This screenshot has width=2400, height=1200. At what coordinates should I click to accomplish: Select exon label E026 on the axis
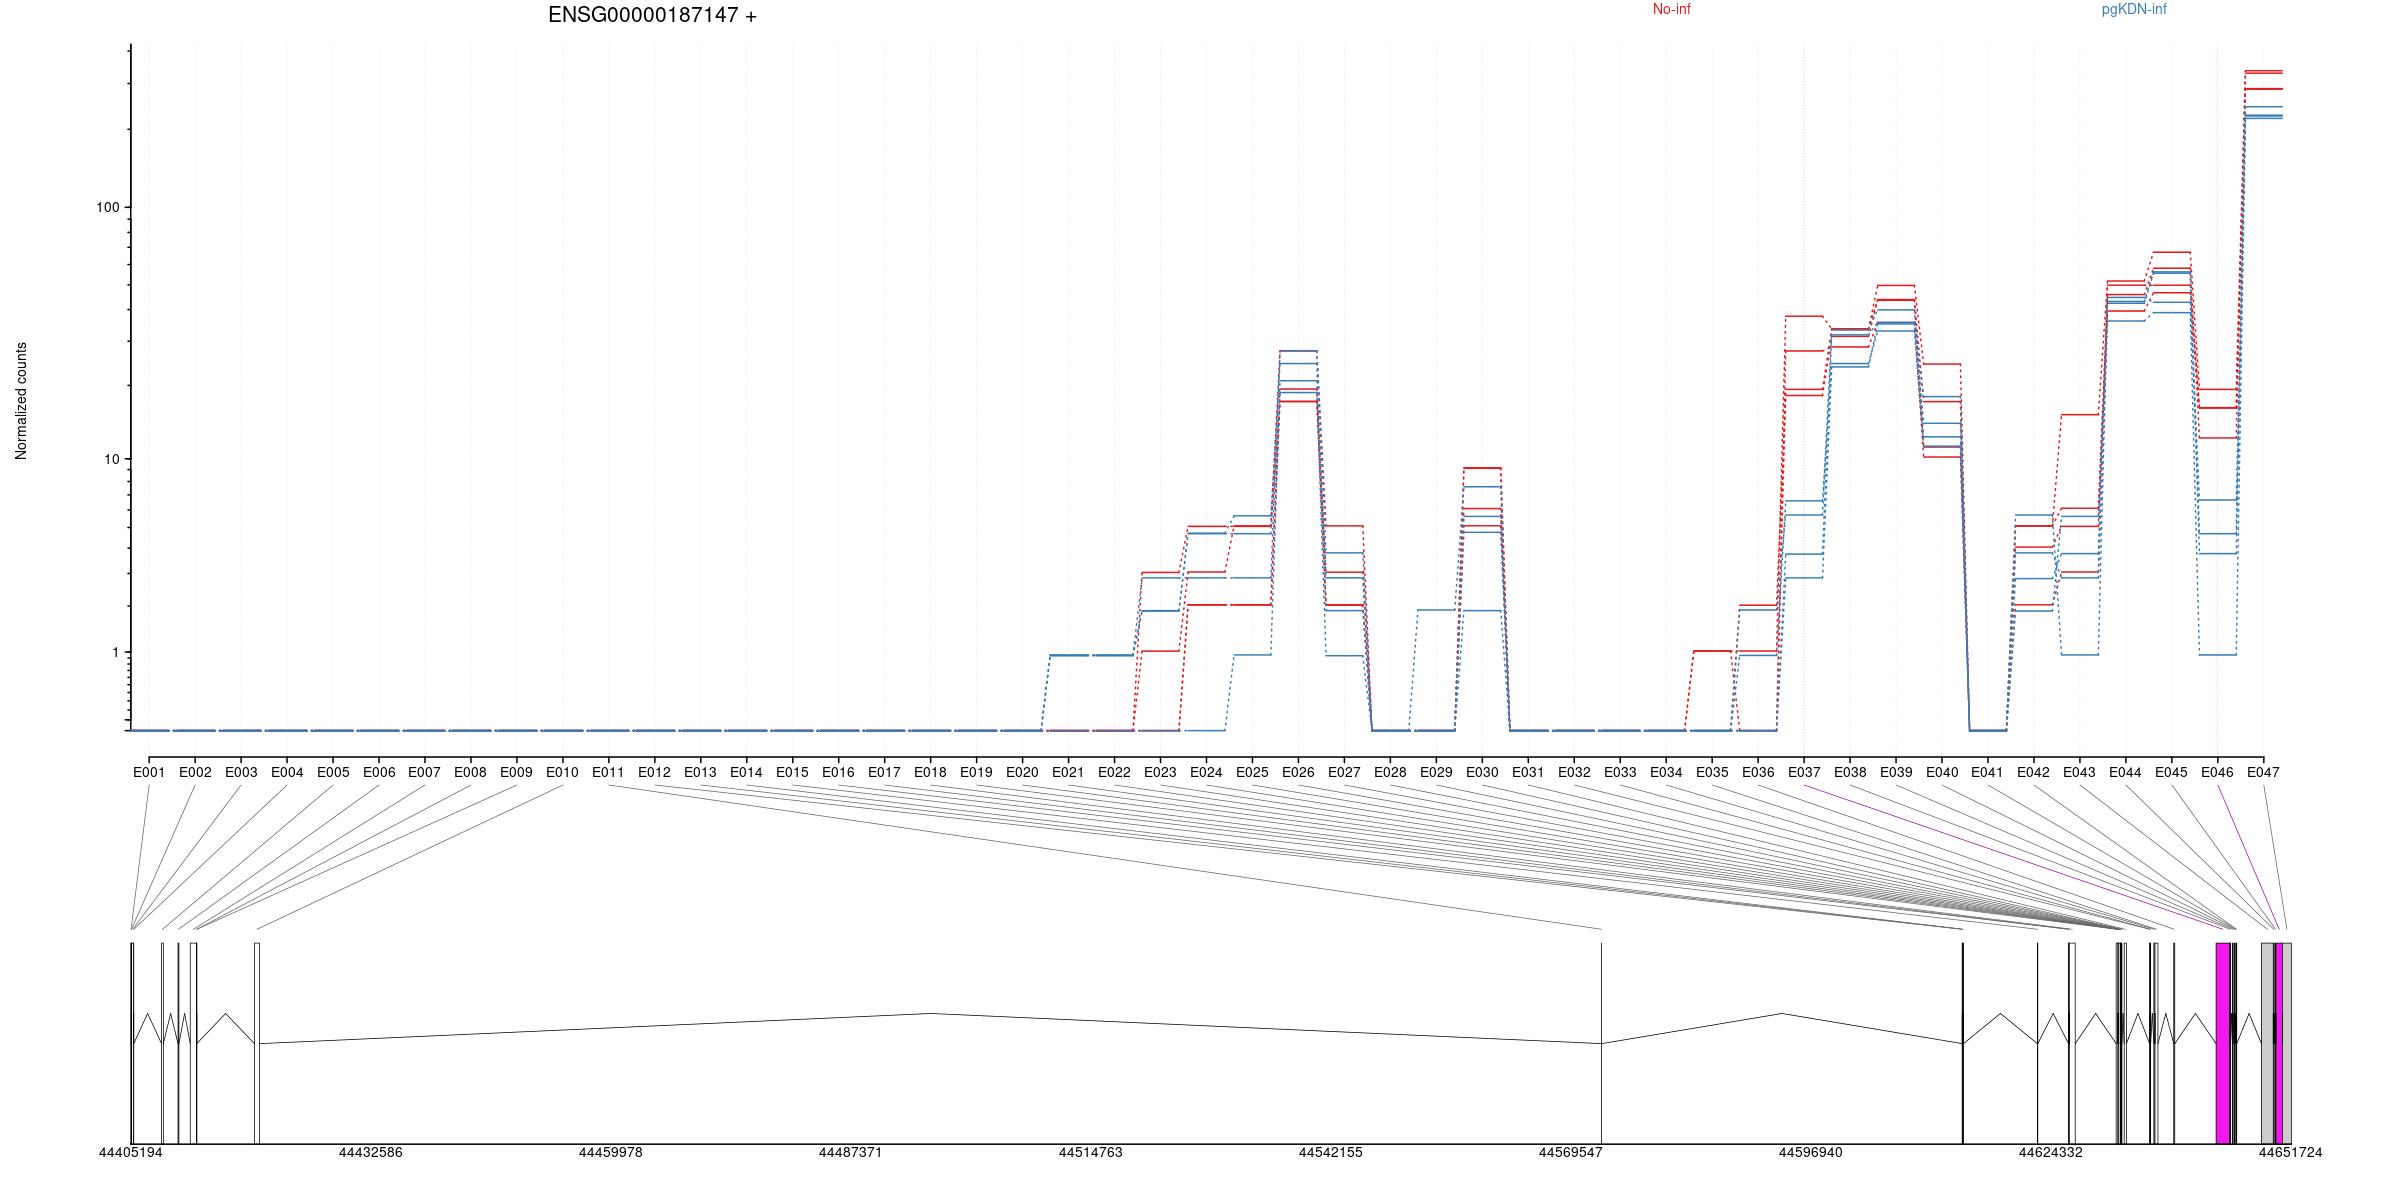point(1298,773)
